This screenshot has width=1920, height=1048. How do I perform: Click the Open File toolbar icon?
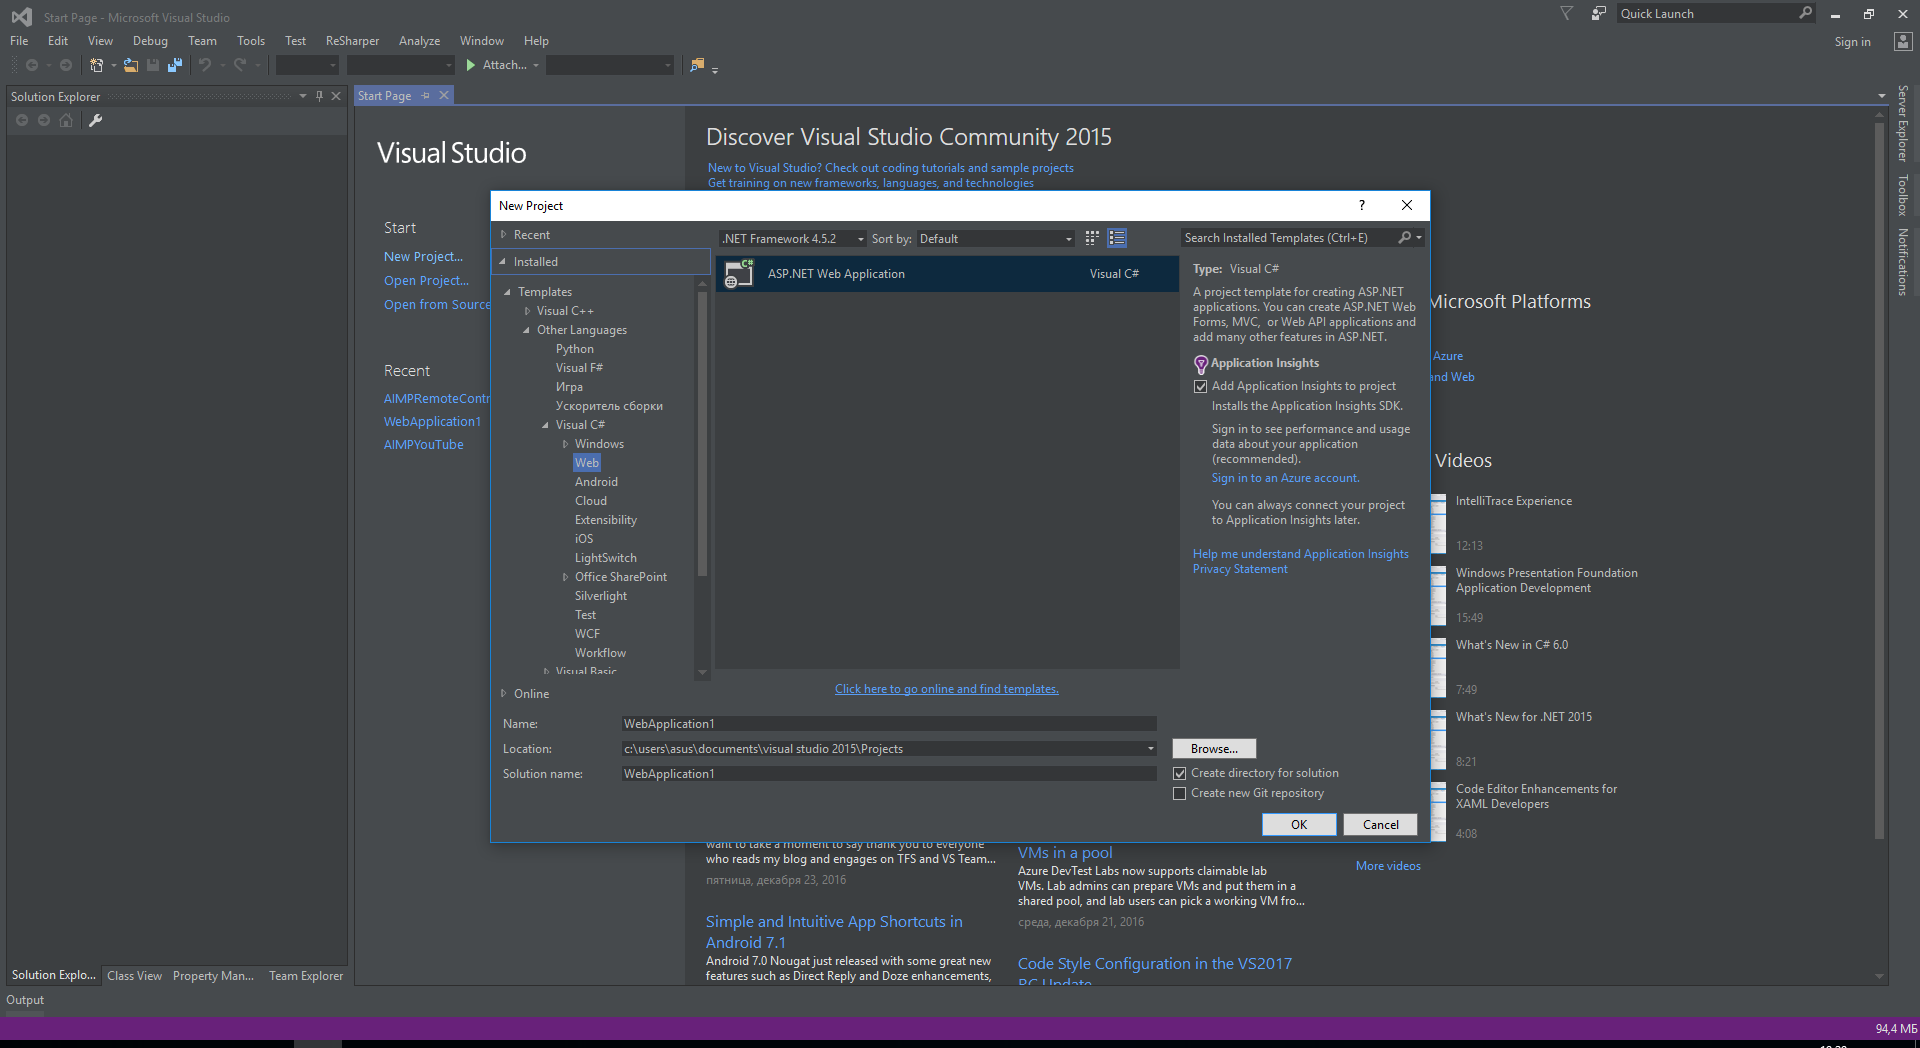point(131,65)
